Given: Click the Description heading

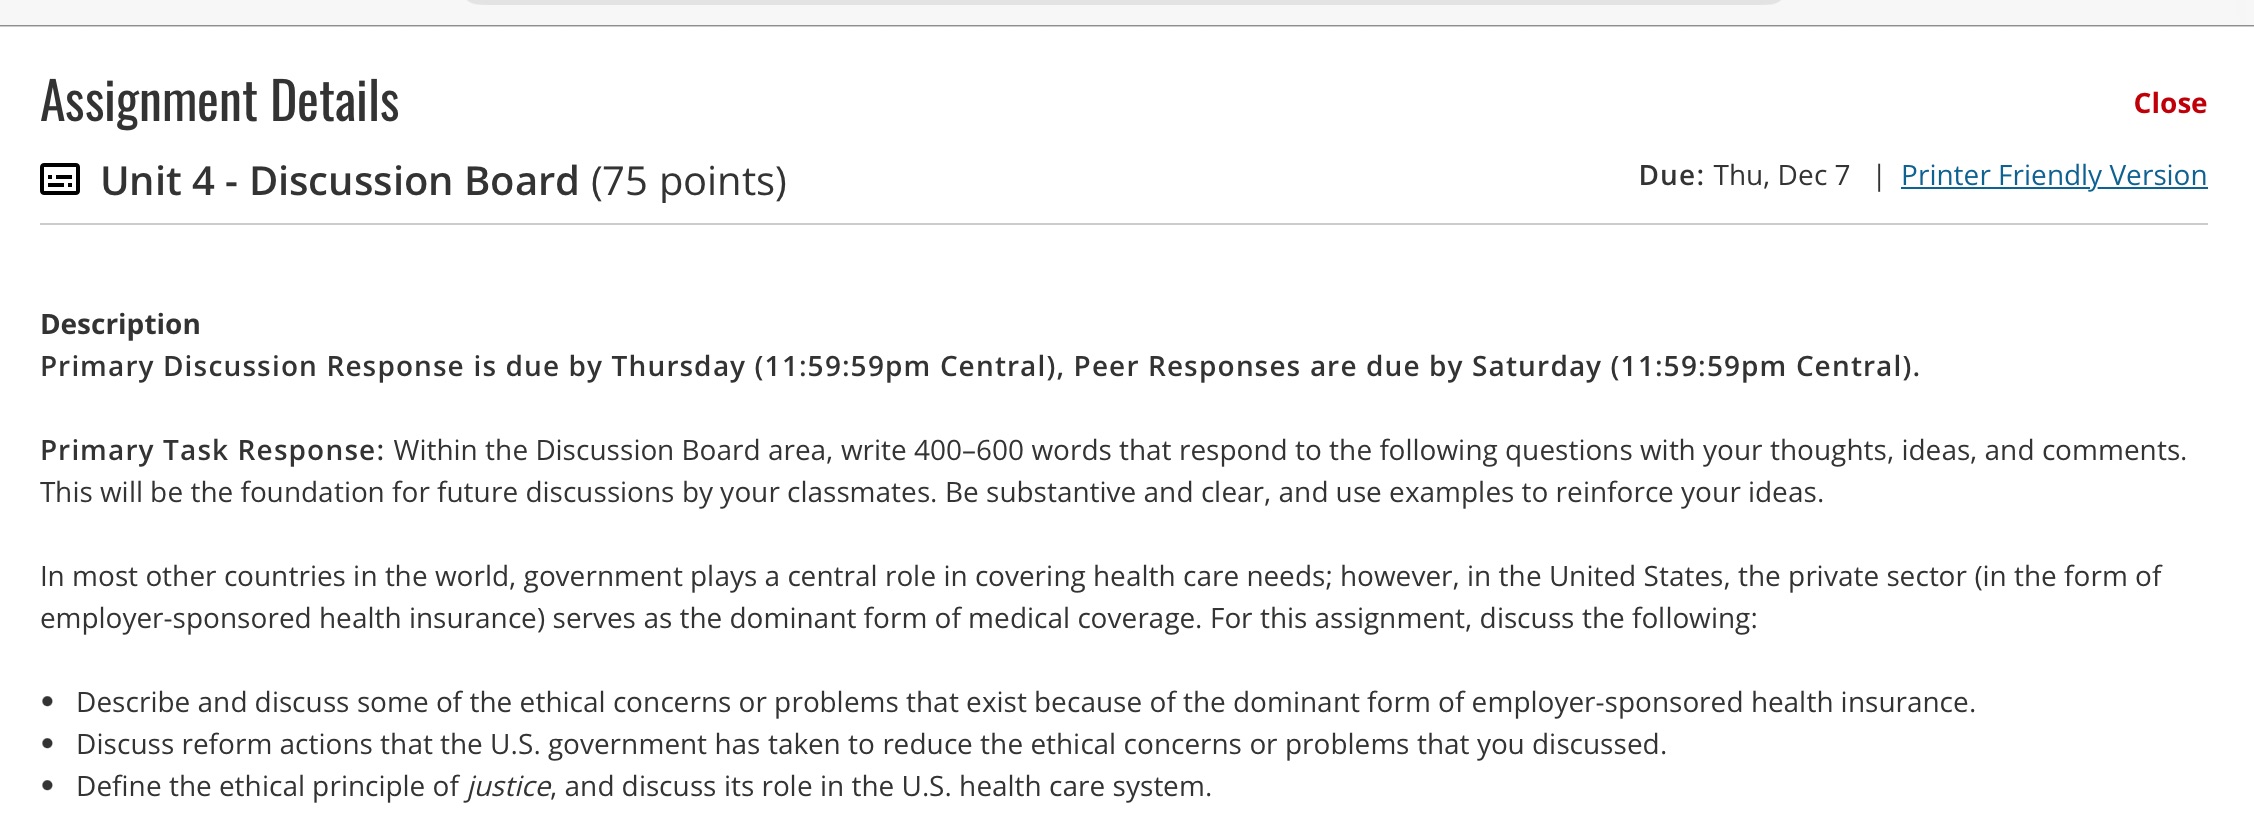Looking at the screenshot, I should tap(119, 323).
